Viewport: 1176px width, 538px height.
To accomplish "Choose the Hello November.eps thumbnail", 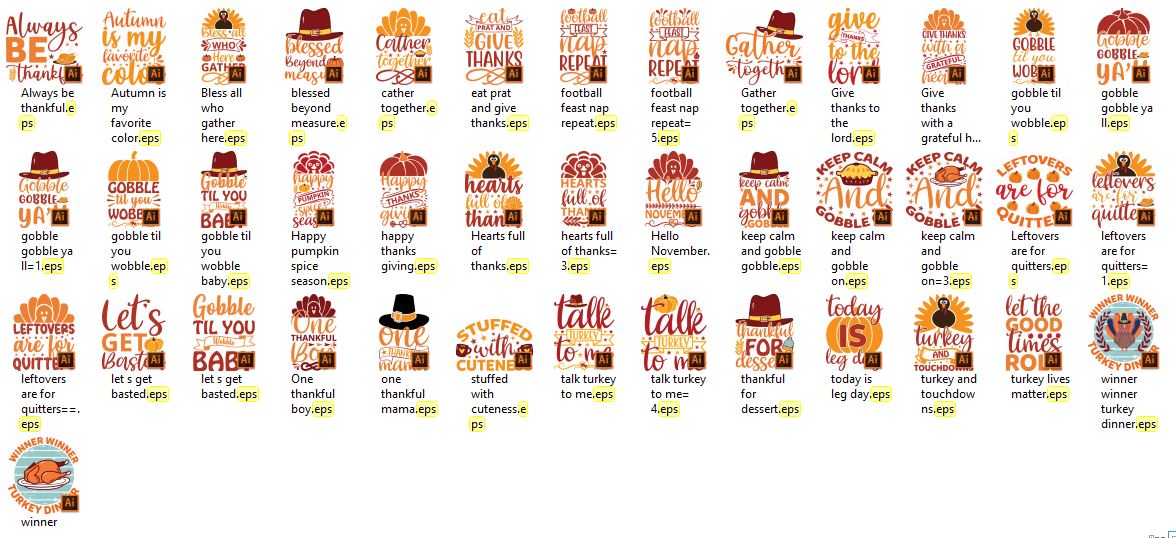I will [674, 189].
